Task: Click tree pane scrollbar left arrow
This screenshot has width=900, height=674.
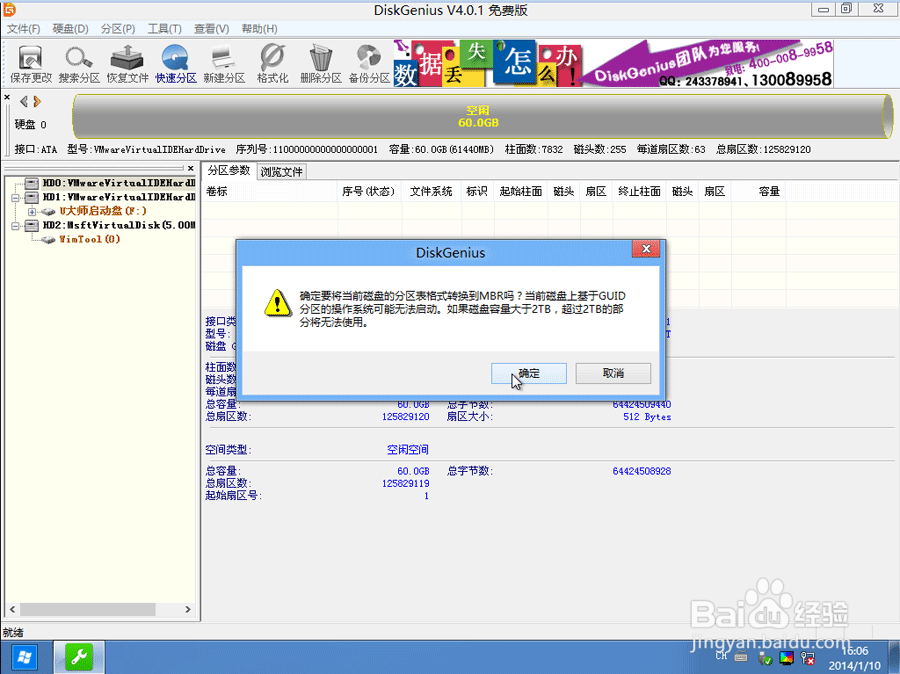Action: [x=13, y=609]
